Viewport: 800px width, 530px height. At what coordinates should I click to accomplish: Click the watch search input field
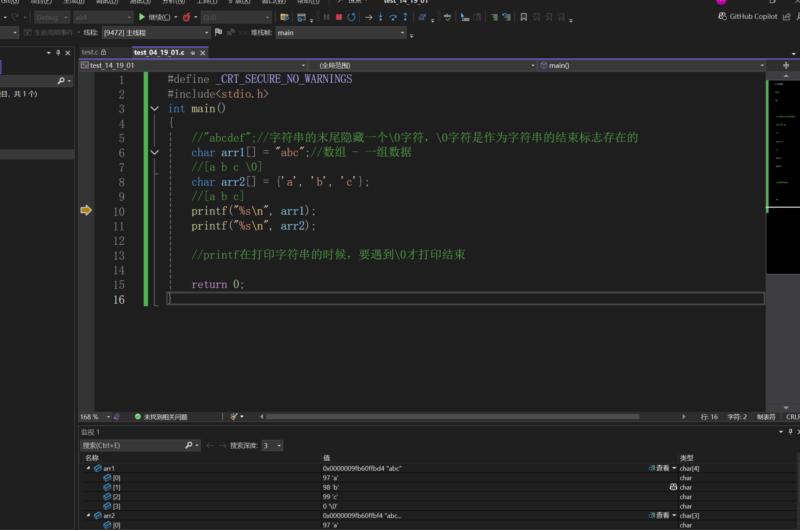point(132,445)
